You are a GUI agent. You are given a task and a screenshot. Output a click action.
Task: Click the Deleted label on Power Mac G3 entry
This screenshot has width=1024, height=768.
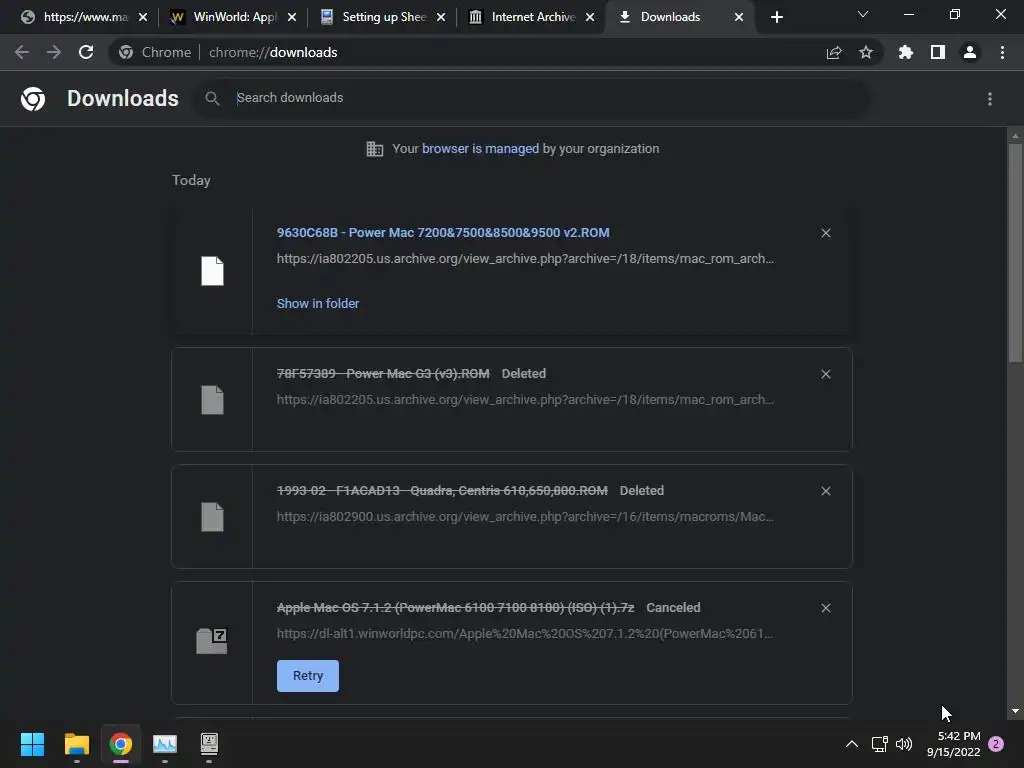tap(524, 374)
